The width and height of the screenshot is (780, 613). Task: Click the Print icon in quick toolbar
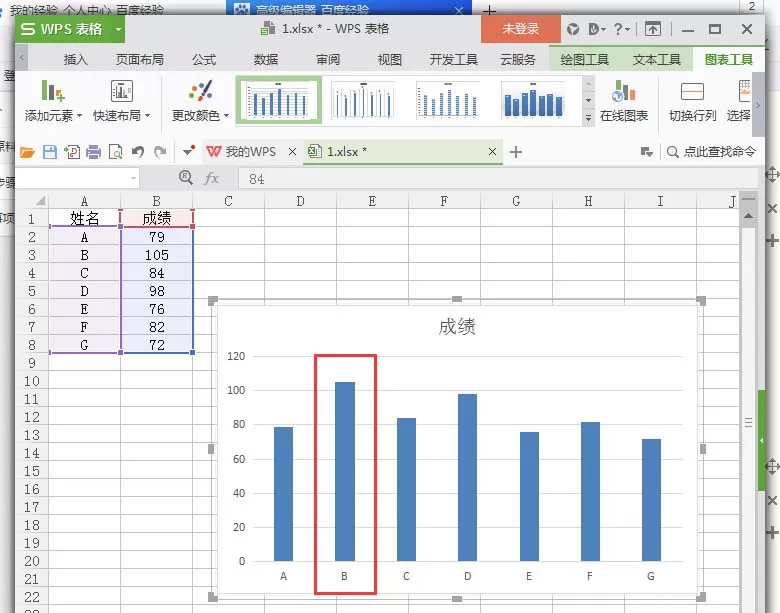point(94,152)
